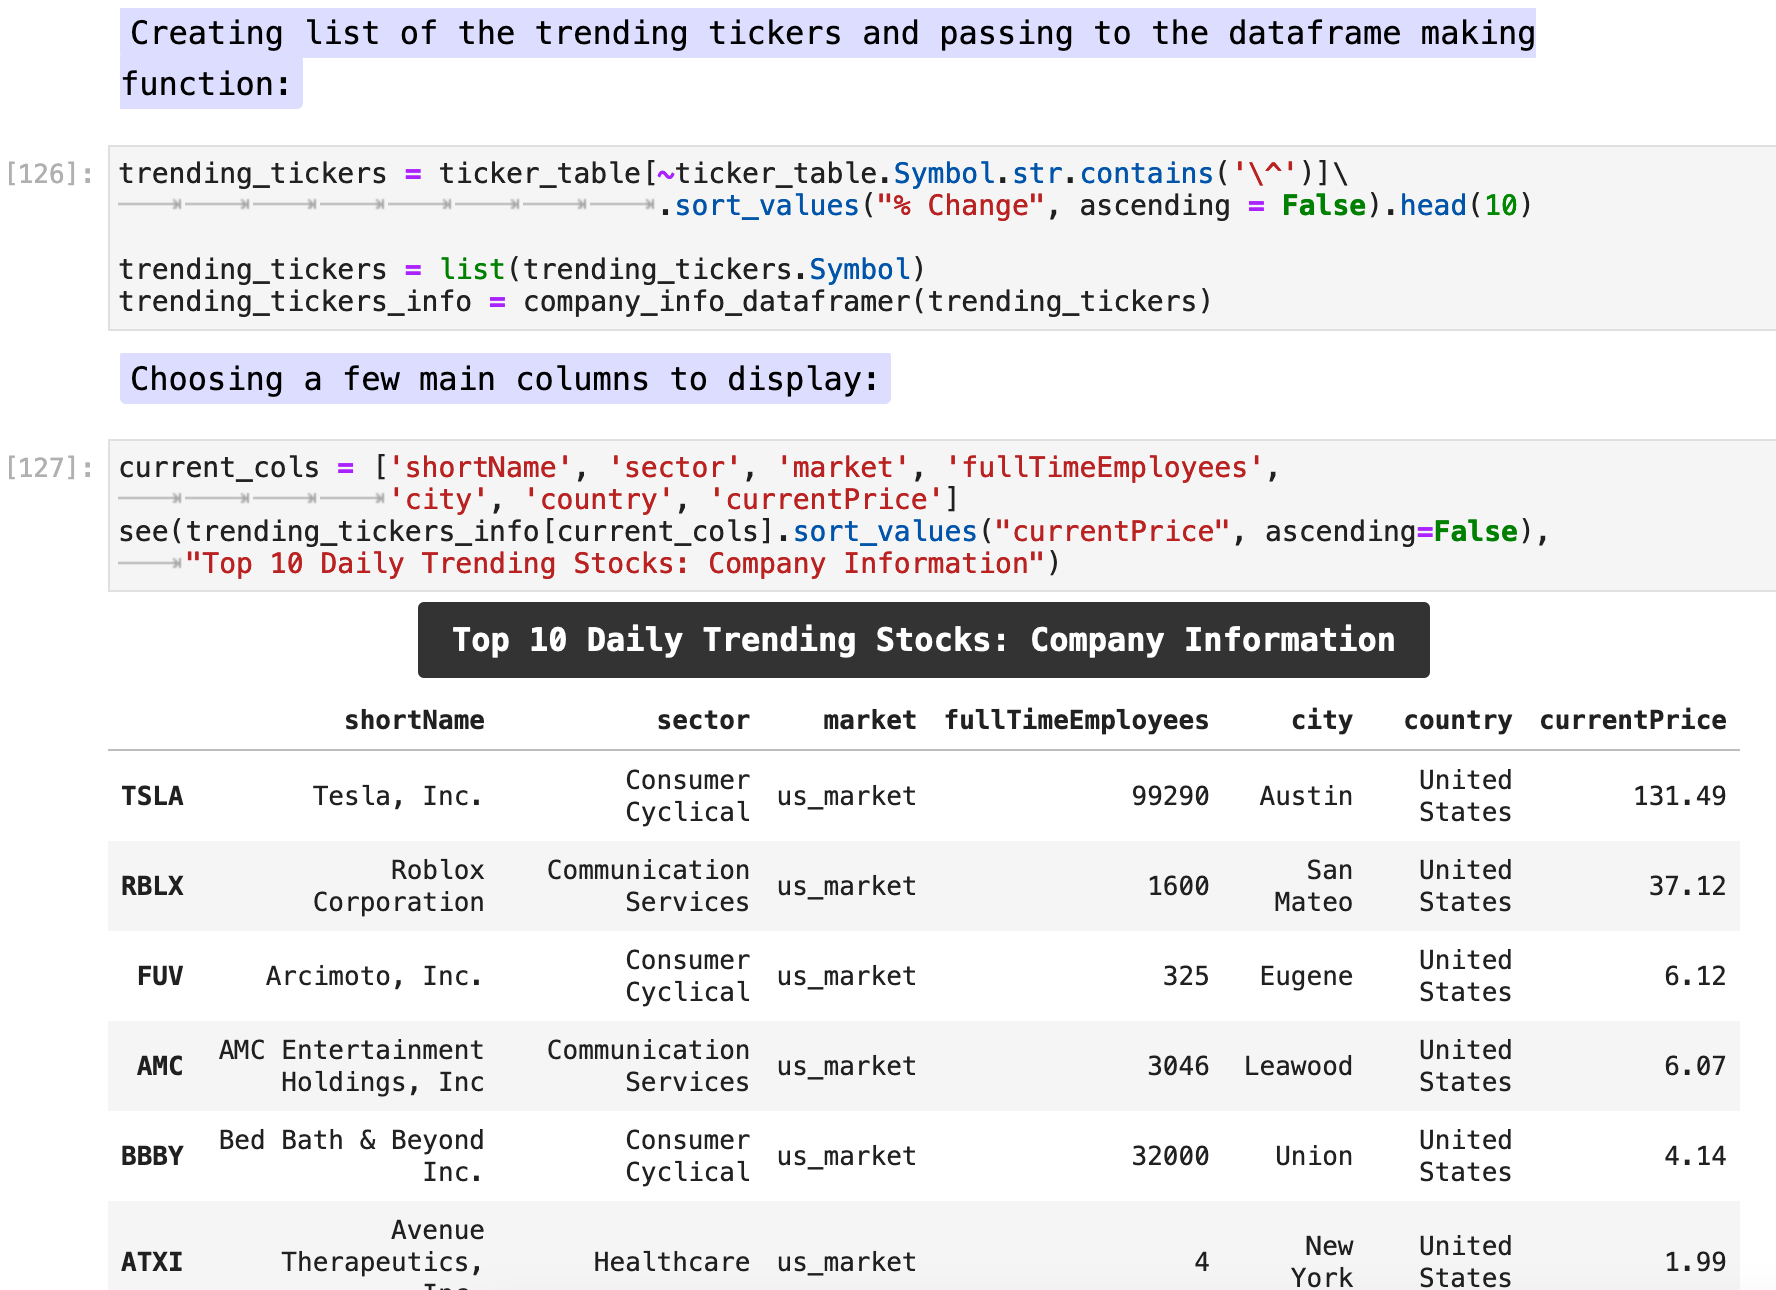Screen dimensions: 1776x1290
Task: Click the RBLX row index
Action: pyautogui.click(x=152, y=886)
